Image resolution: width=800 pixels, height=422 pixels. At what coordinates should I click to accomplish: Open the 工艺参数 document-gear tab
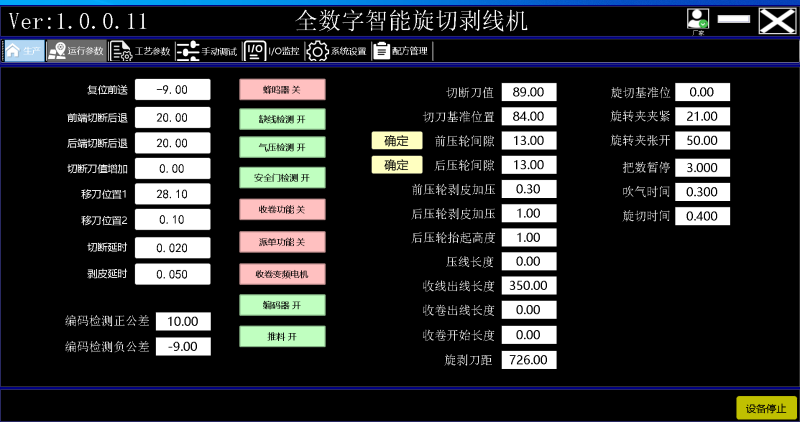click(x=140, y=51)
